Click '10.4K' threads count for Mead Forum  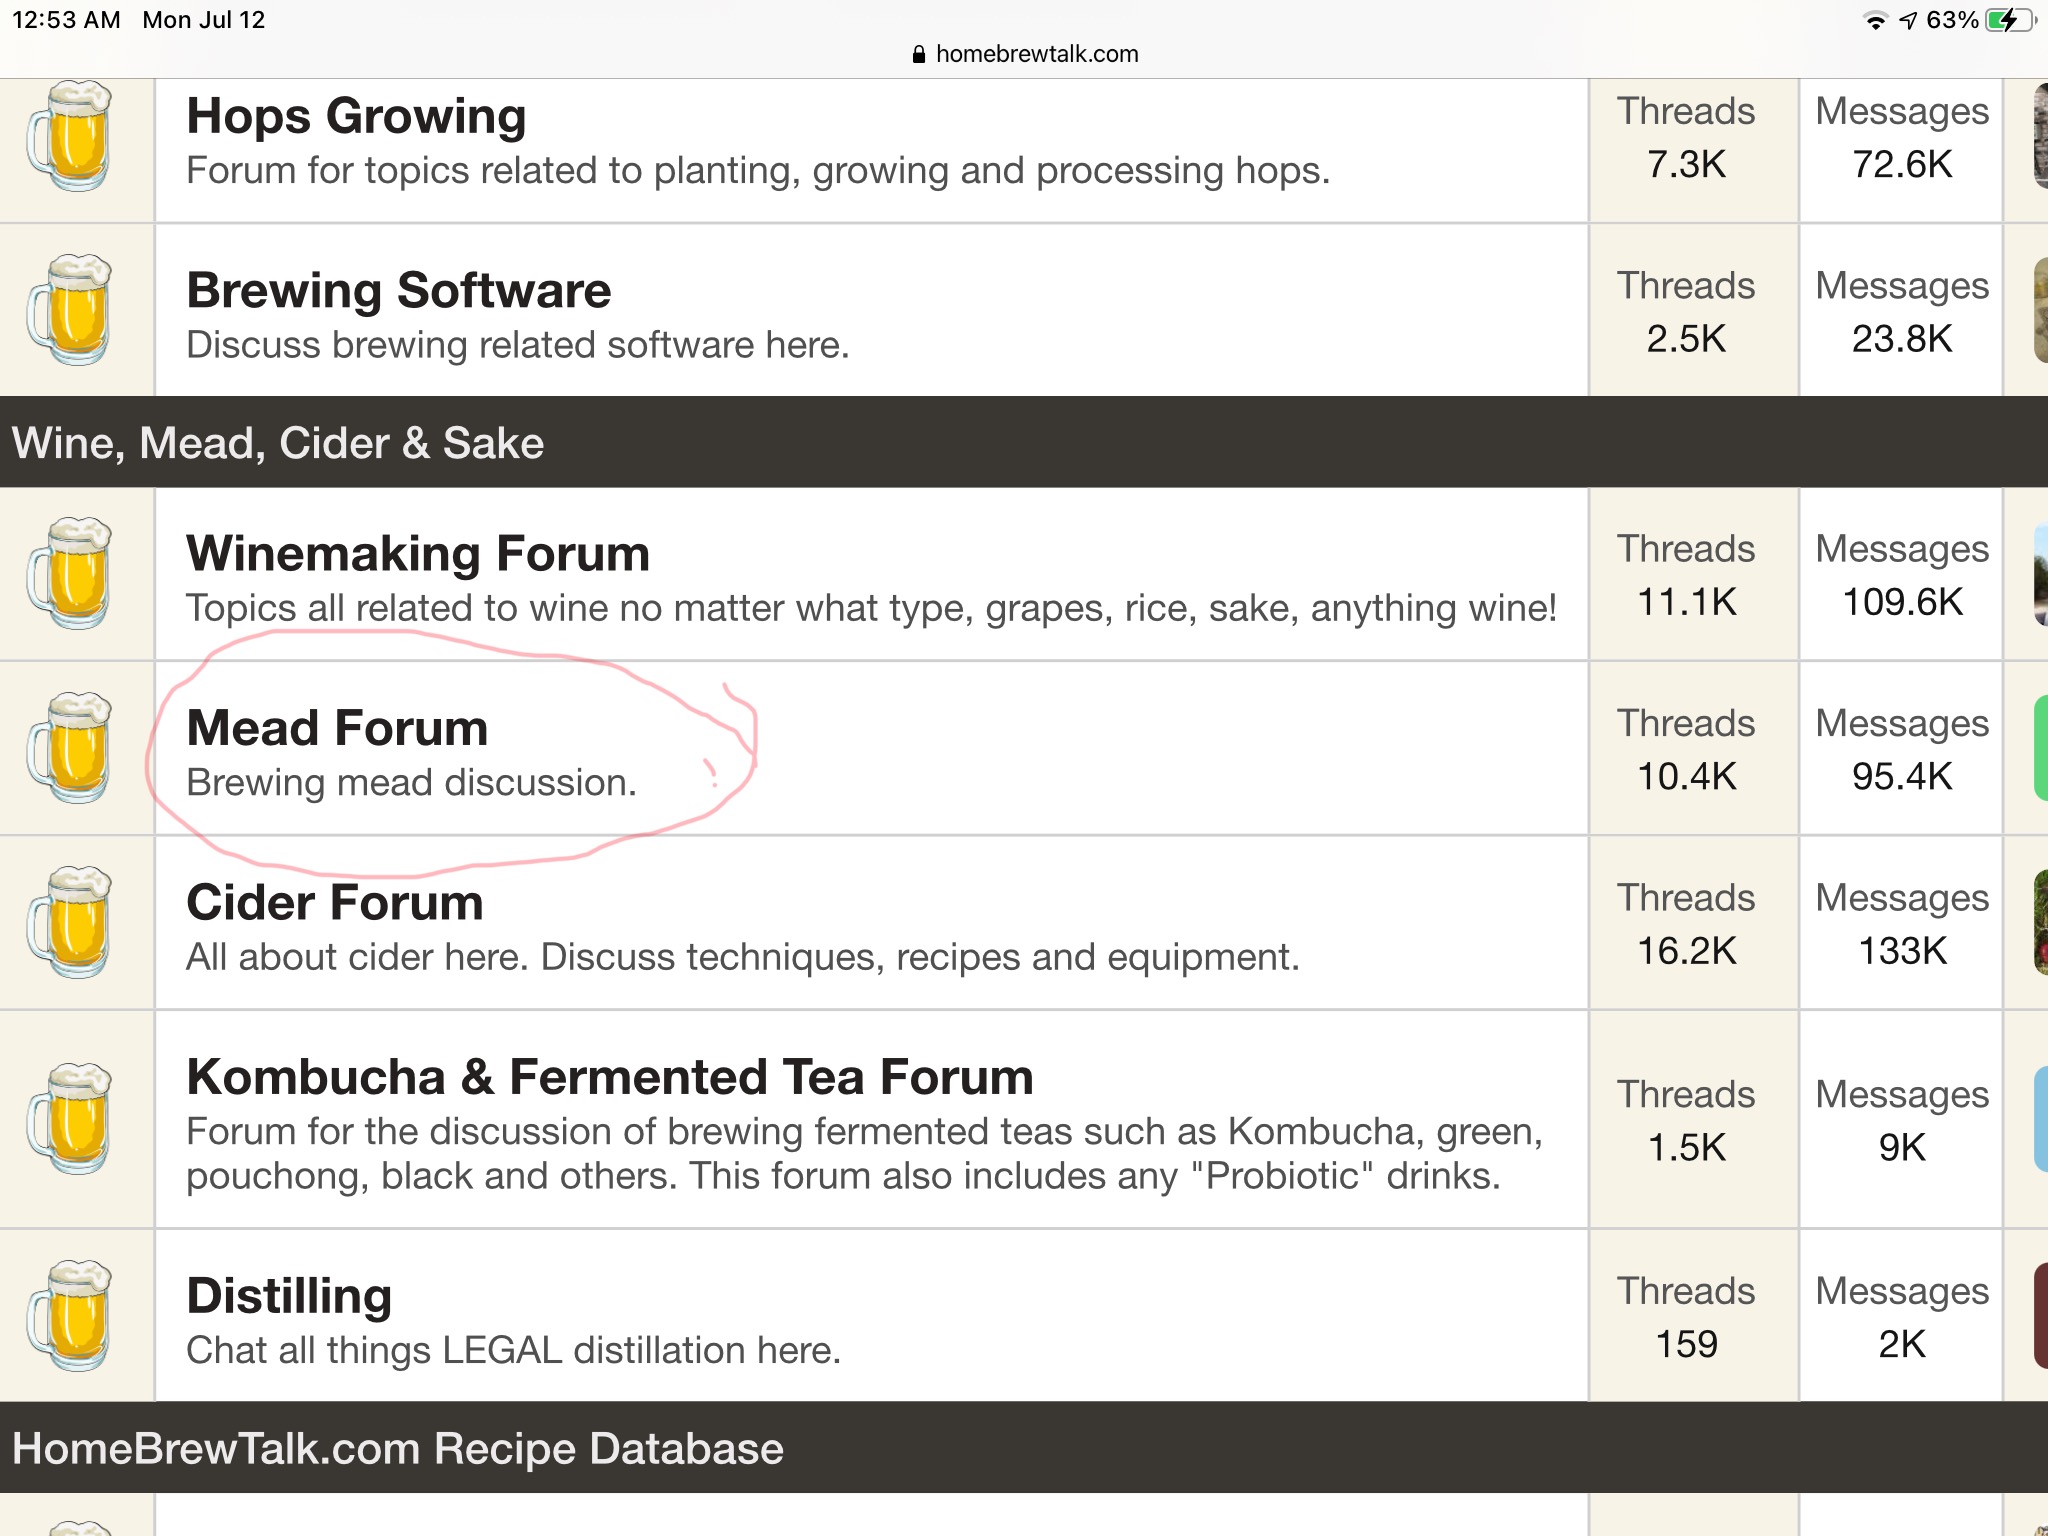[x=1686, y=776]
